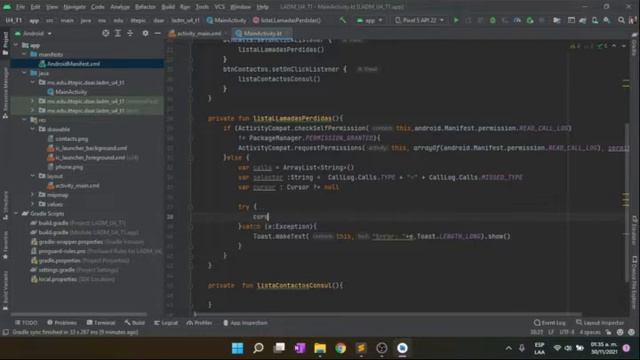Image resolution: width=640 pixels, height=360 pixels.
Task: Toggle the Build Variants side panel
Action: pos(5,290)
